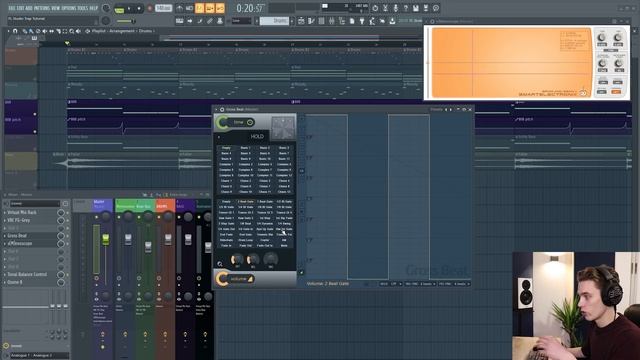Select Basic 1 time slot
The height and width of the screenshot is (360, 640).
point(245,148)
